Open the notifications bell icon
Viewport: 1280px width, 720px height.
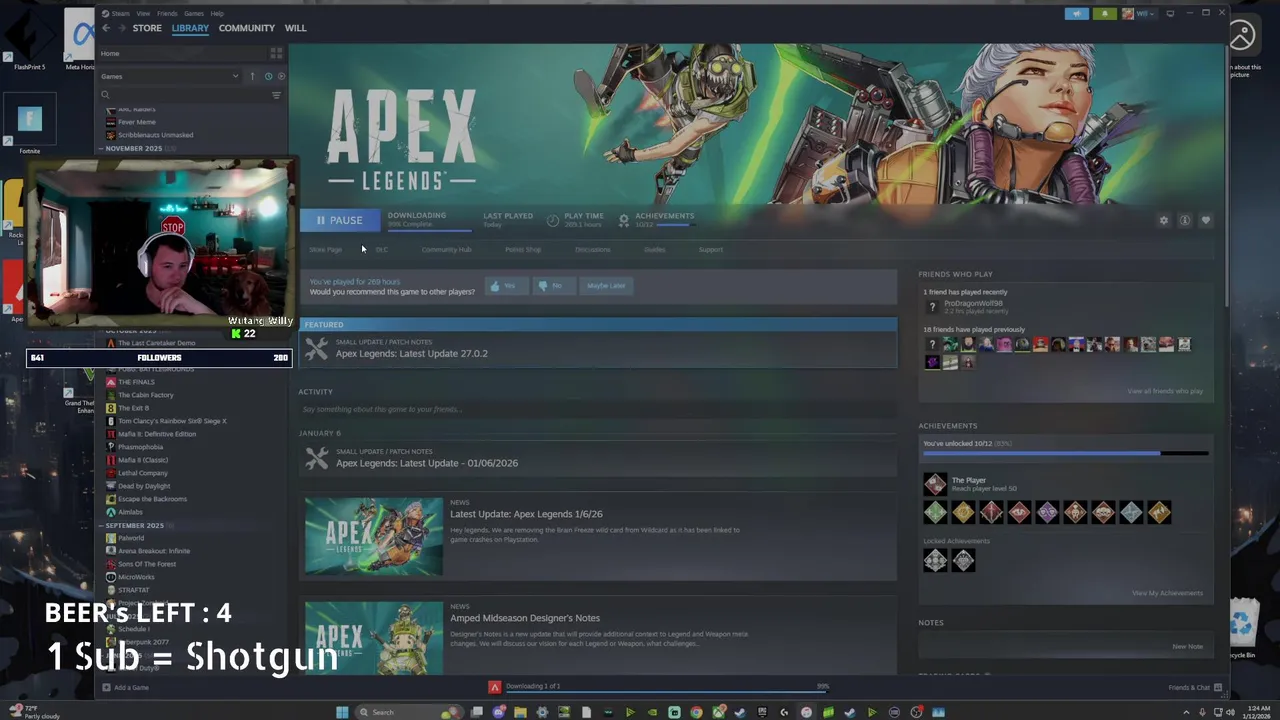pos(1105,13)
